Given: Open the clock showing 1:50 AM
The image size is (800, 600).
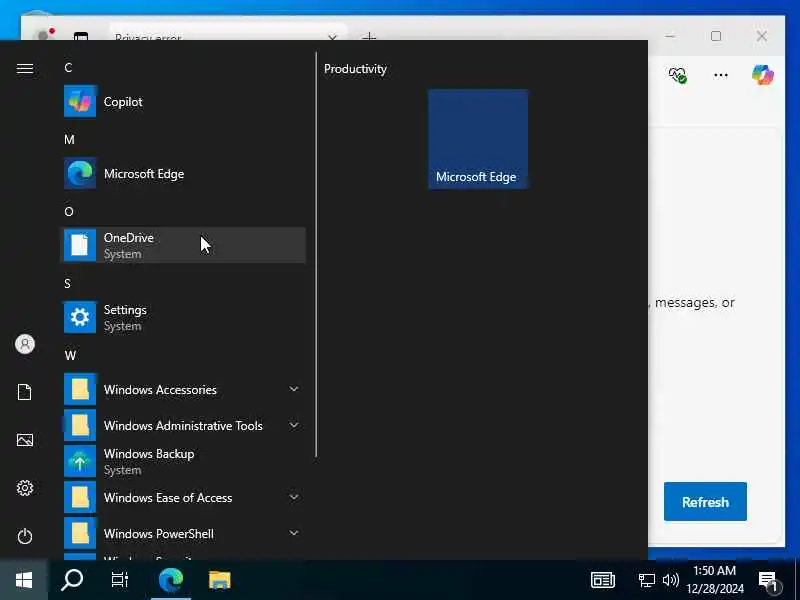Looking at the screenshot, I should click(x=715, y=580).
